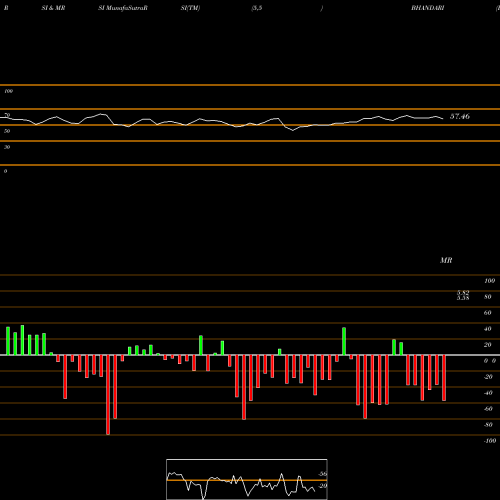Screen dimensions: 500x500
Task: Click the 29 label in the mini chart
Action: point(323,486)
